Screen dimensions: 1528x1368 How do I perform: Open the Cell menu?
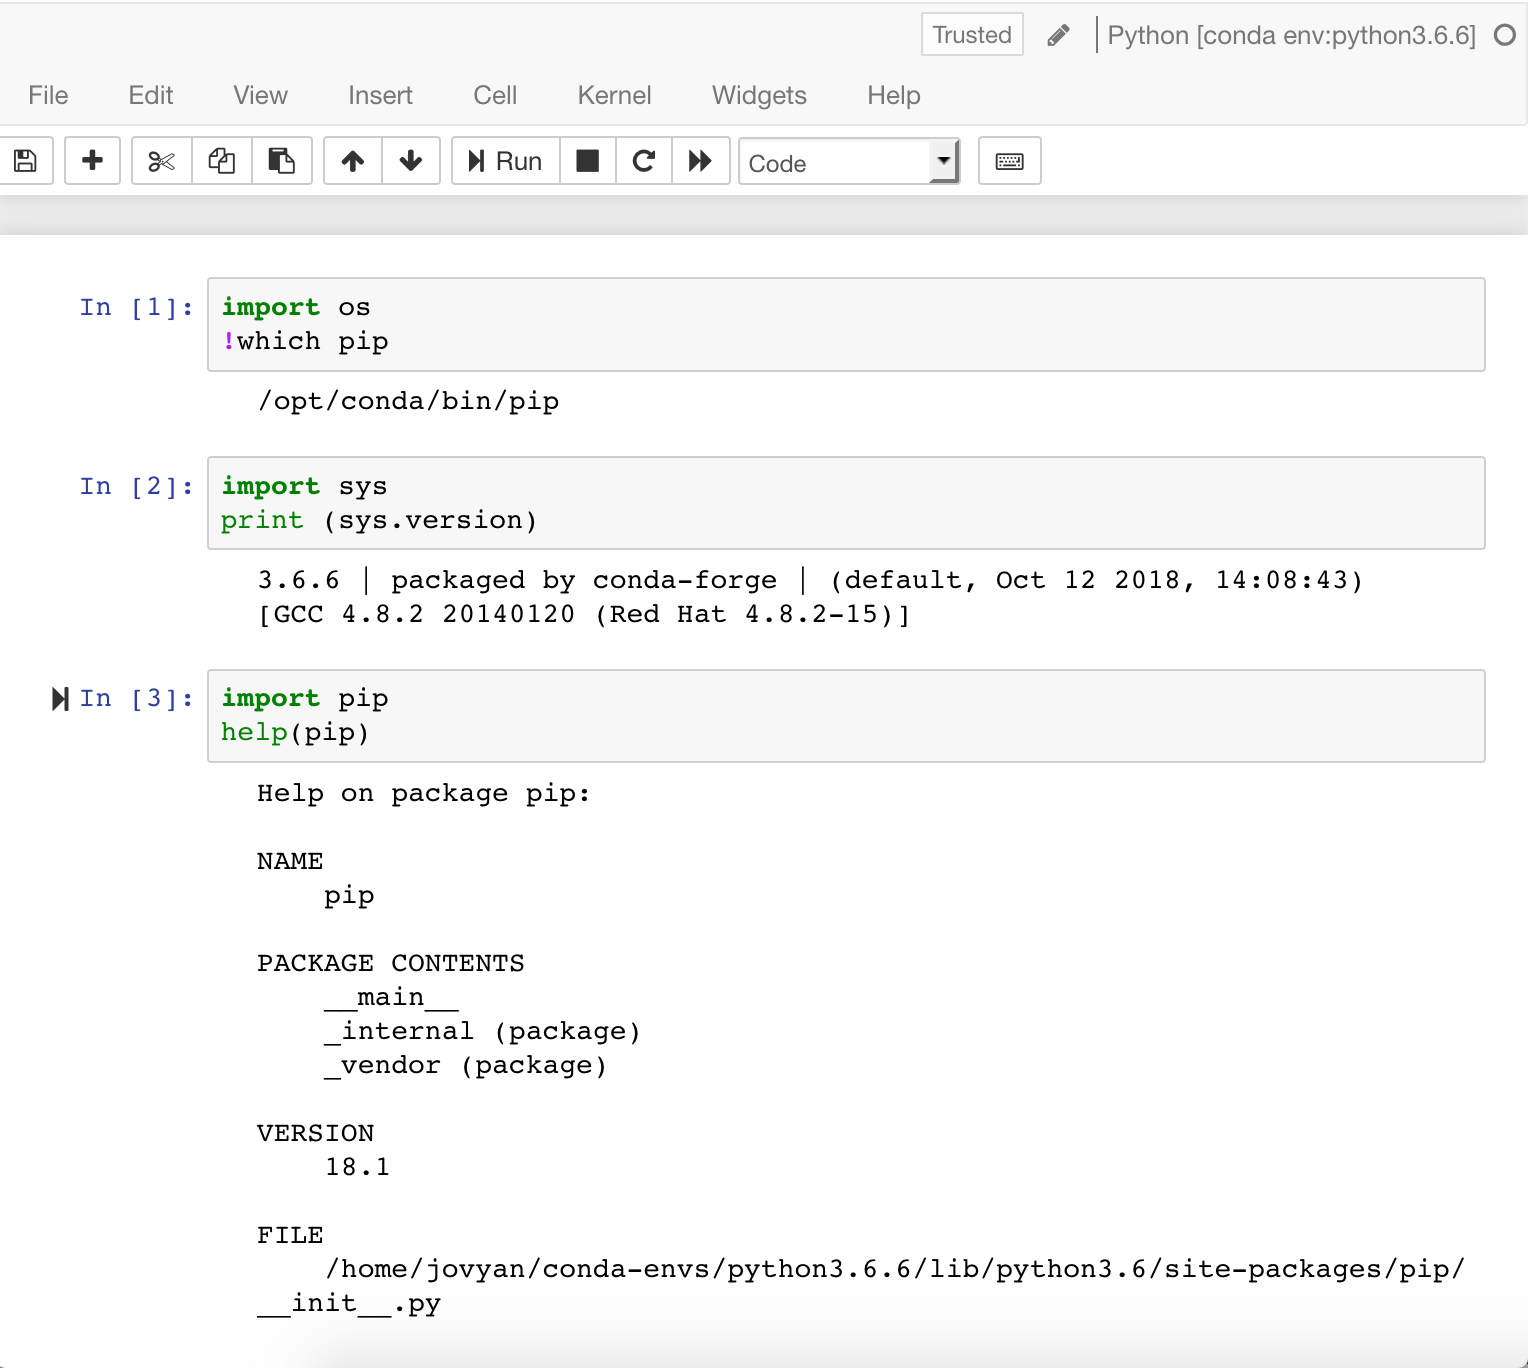coord(495,95)
